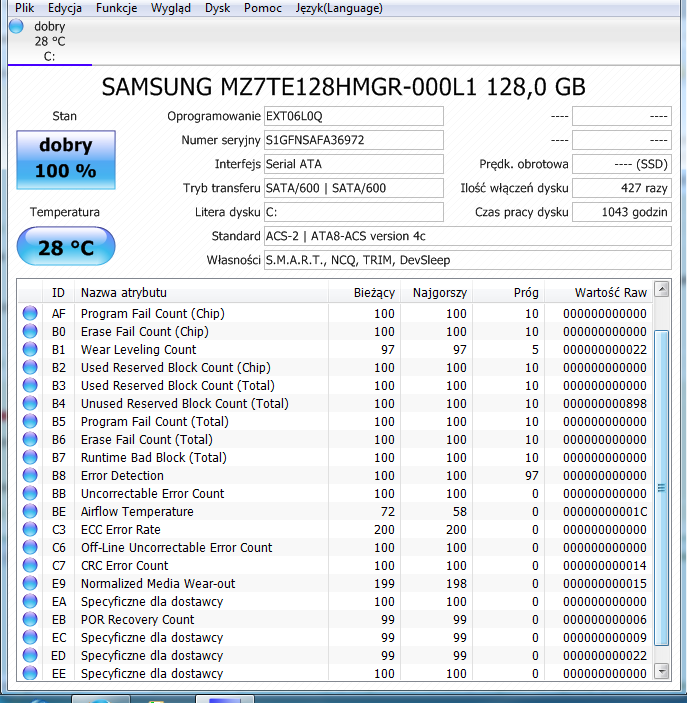696x716 pixels.
Task: Click status orb for Wear Leveling Count
Action: point(30,349)
